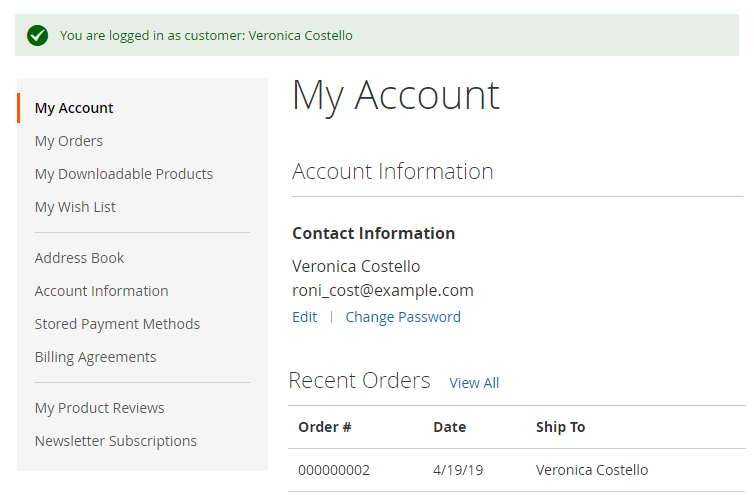Open My Orders in sidebar
Image resolution: width=754 pixels, height=500 pixels.
point(69,141)
